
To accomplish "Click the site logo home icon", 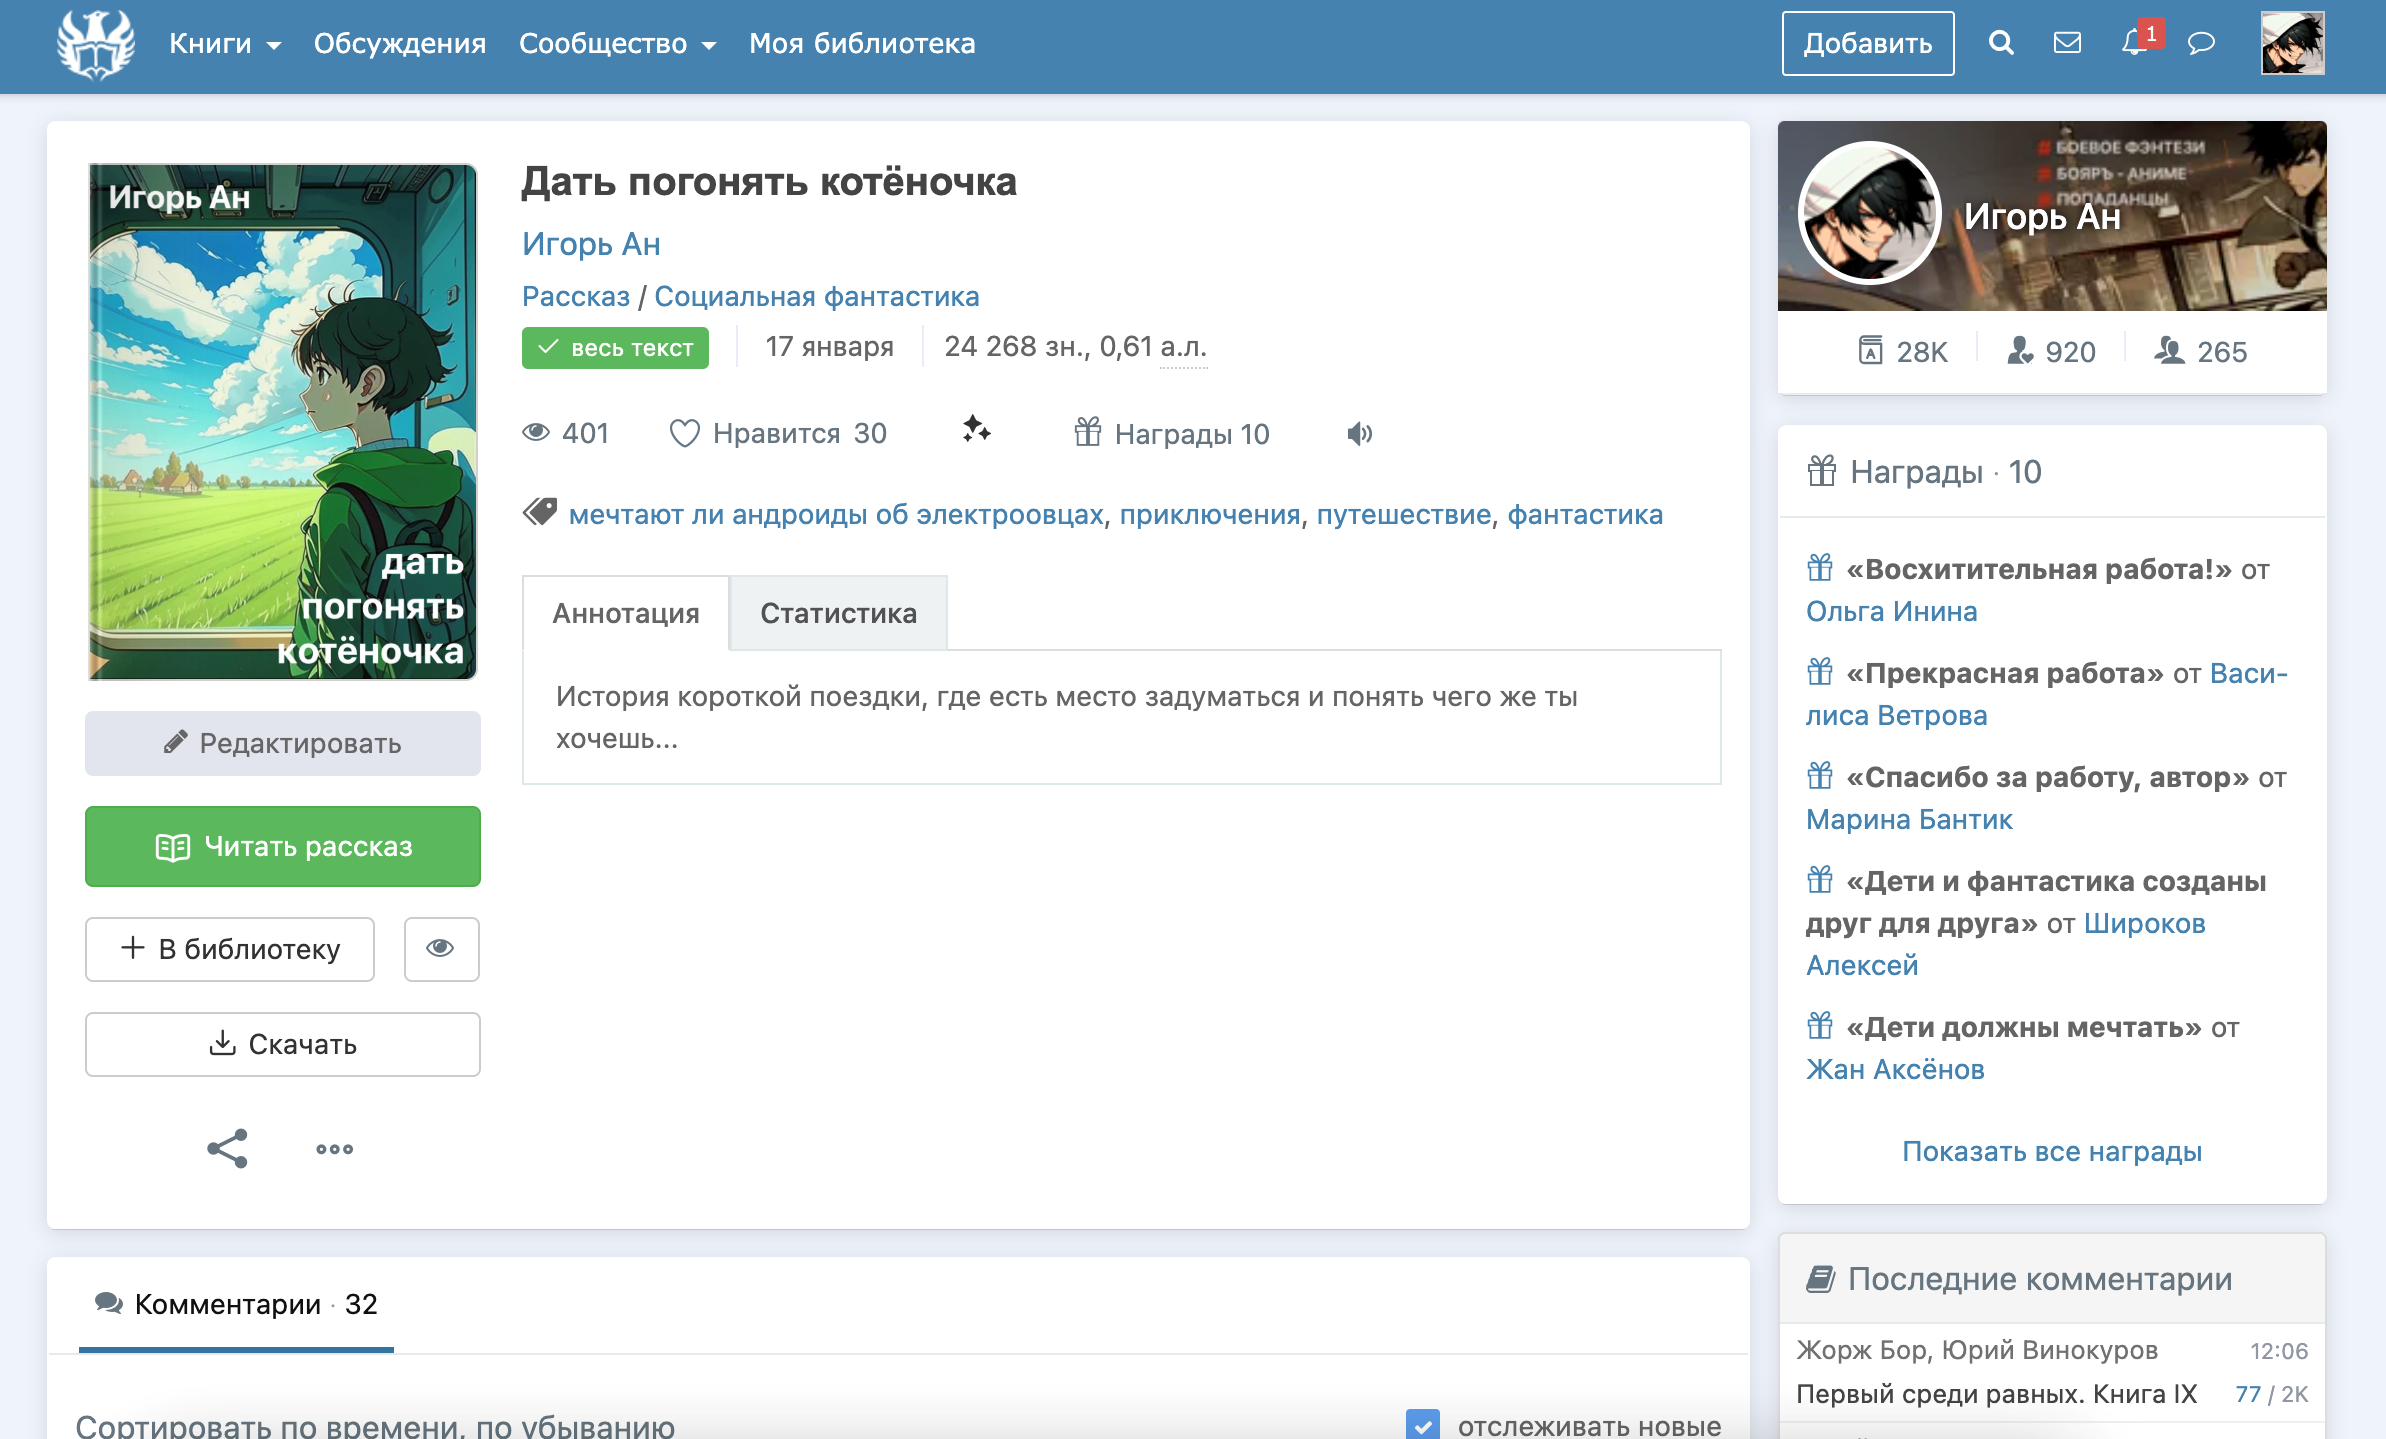I will [x=95, y=45].
